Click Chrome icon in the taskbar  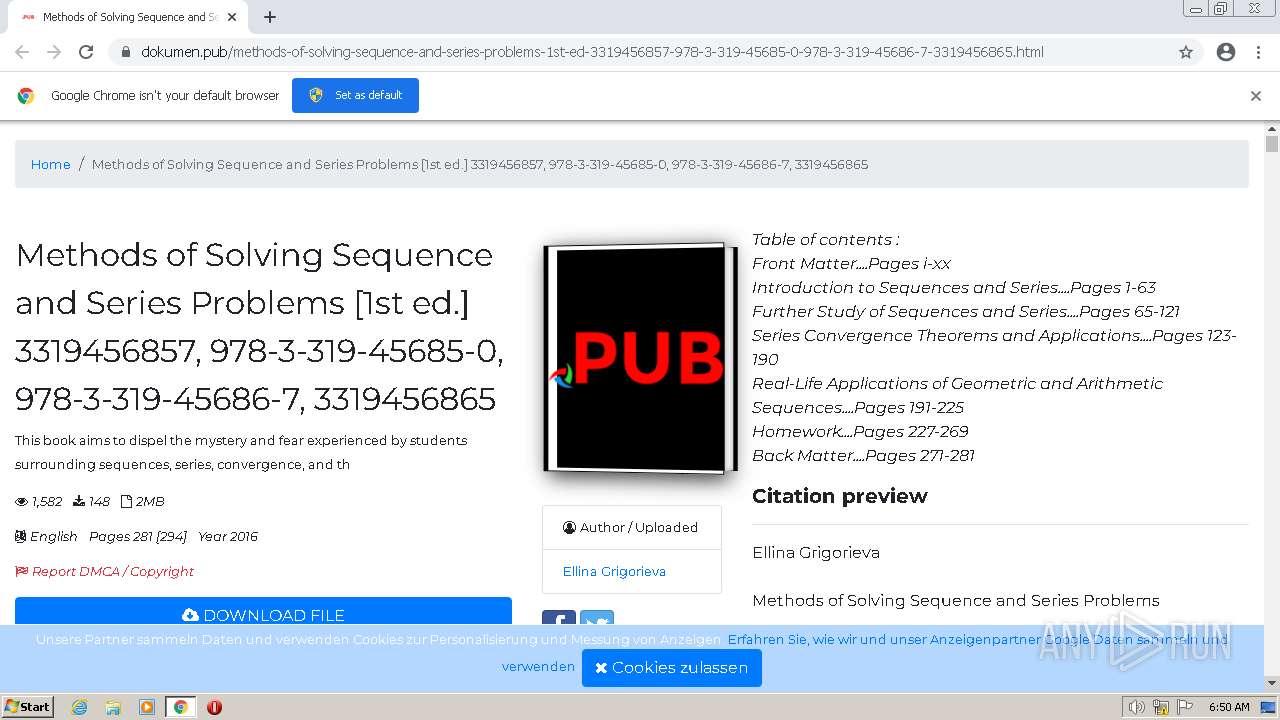180,707
